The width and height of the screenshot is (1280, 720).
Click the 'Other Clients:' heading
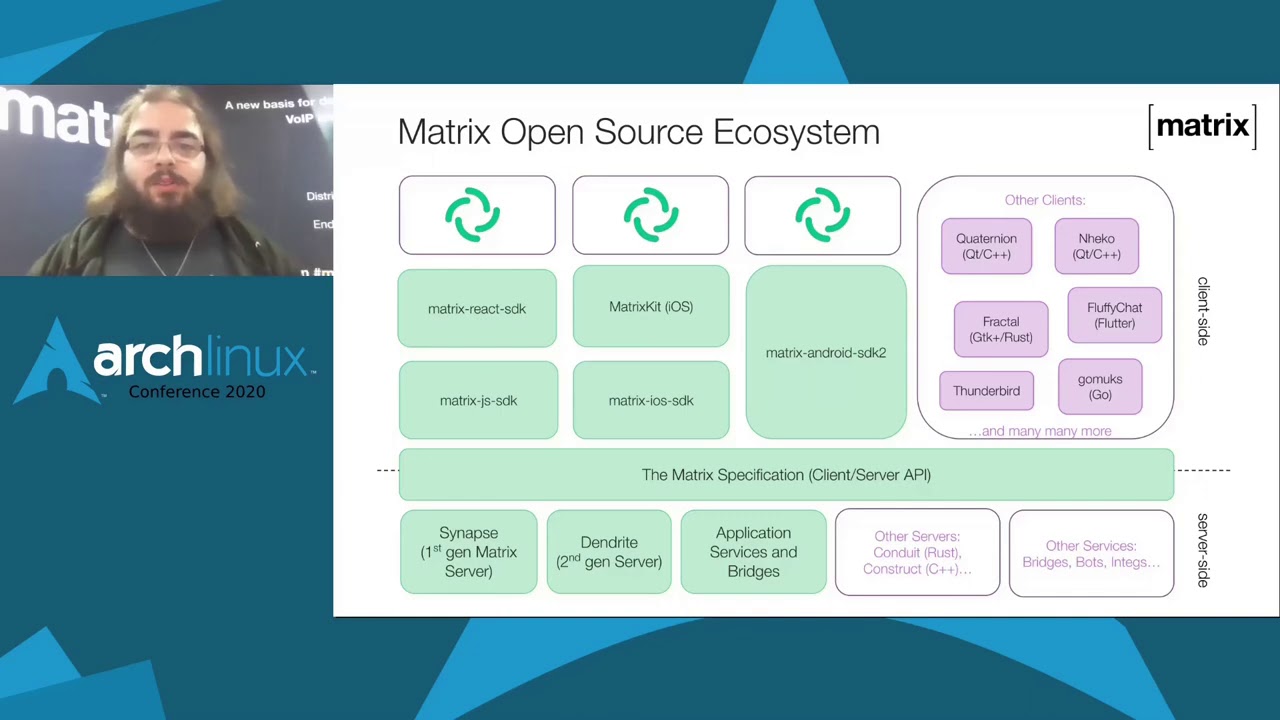click(1045, 200)
